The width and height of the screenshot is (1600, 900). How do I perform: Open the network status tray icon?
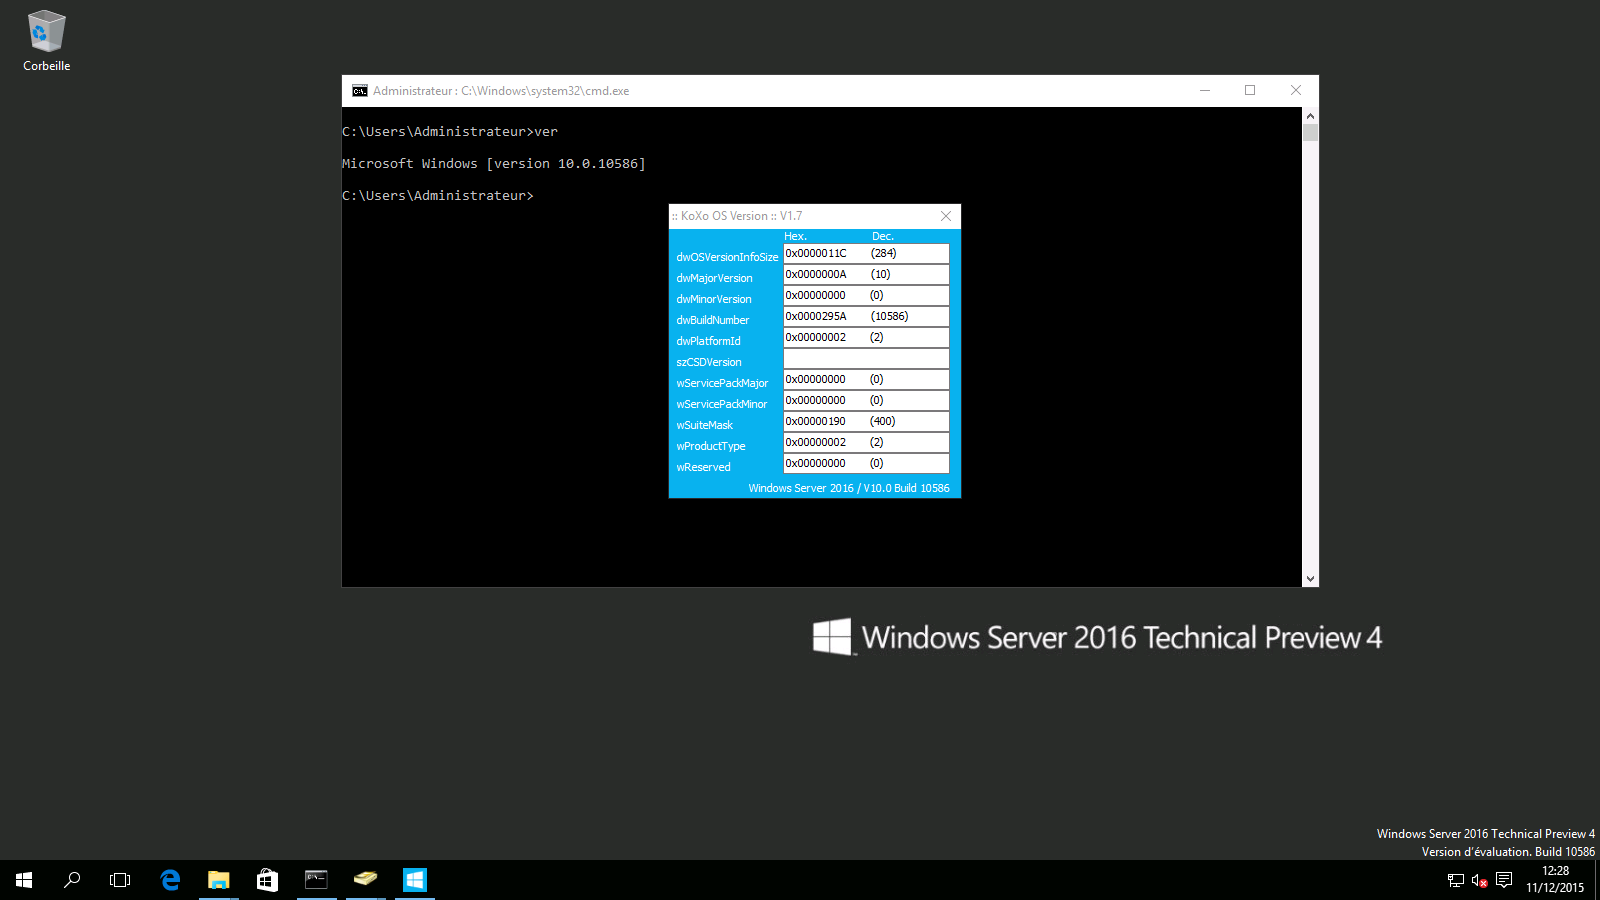pyautogui.click(x=1456, y=881)
